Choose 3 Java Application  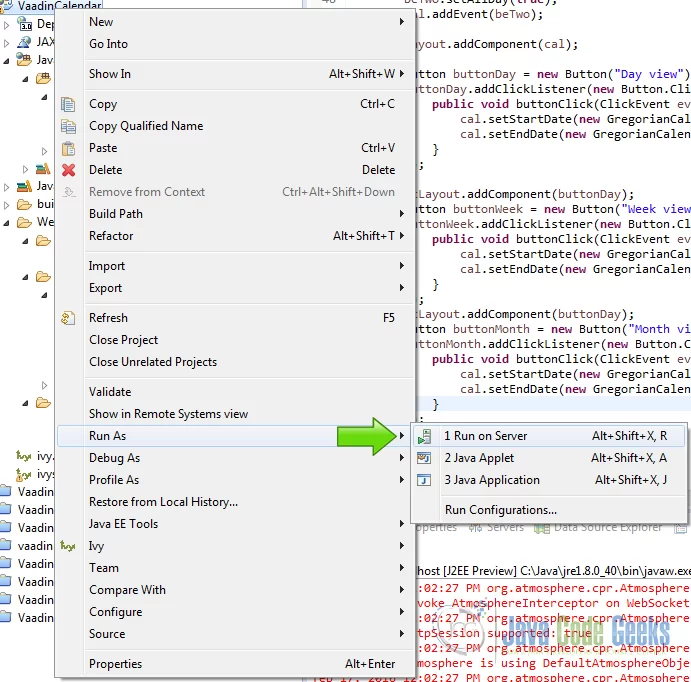549,480
